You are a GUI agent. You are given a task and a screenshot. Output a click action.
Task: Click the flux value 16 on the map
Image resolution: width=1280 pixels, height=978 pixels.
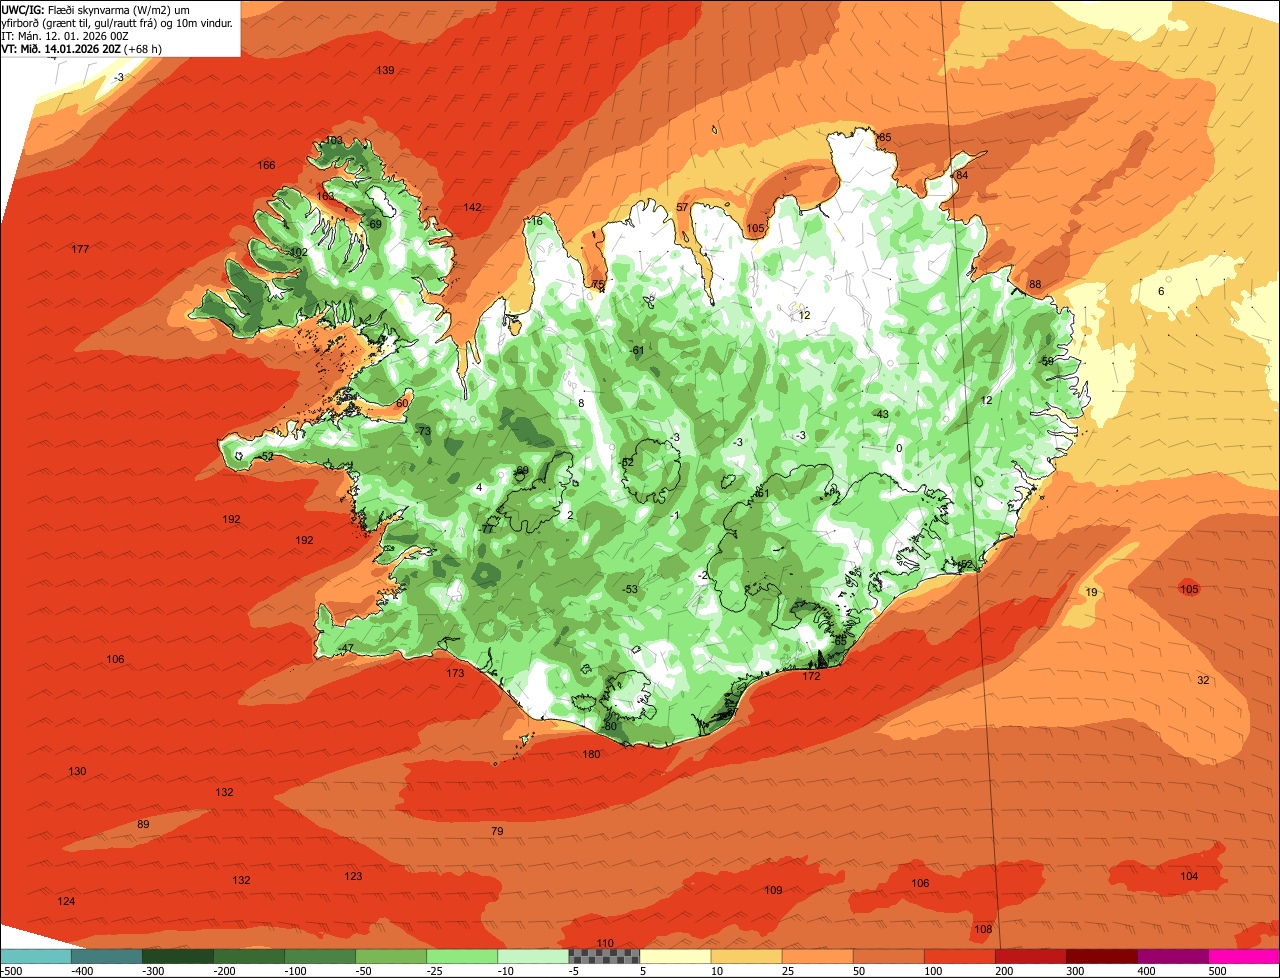tap(537, 221)
